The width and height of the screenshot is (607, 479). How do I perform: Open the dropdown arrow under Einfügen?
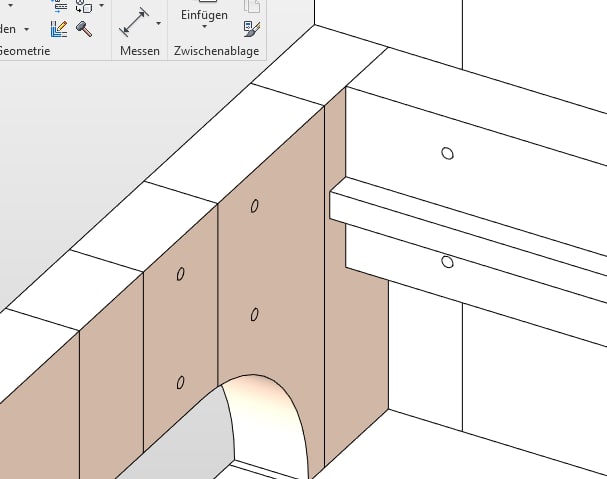(x=204, y=29)
